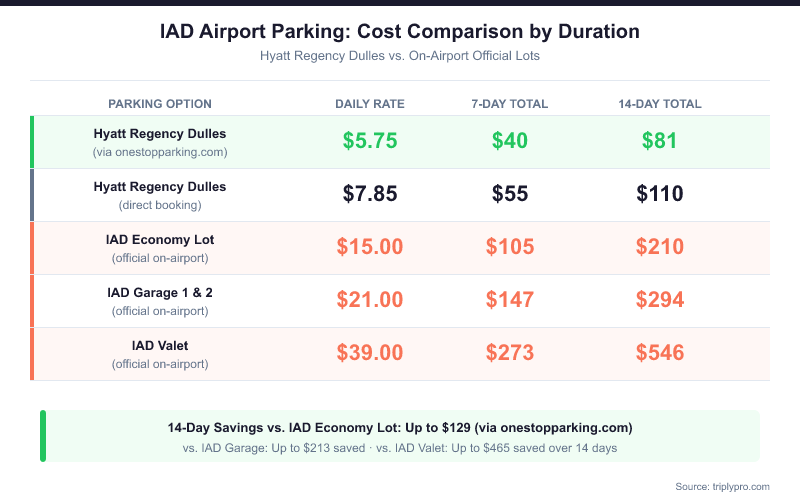This screenshot has height=500, width=800.
Task: Click the Hyatt vs. On-Airport subtitle text
Action: coord(400,56)
